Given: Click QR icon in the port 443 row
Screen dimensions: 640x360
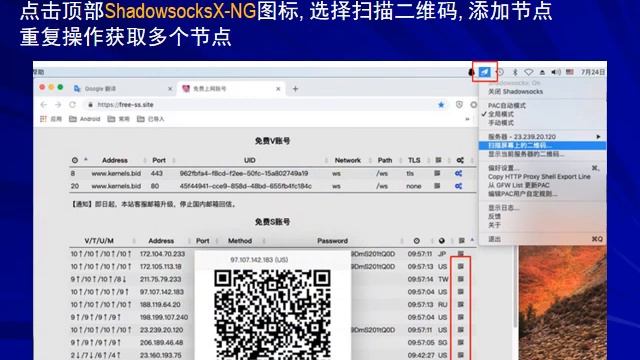Looking at the screenshot, I should point(437,173).
